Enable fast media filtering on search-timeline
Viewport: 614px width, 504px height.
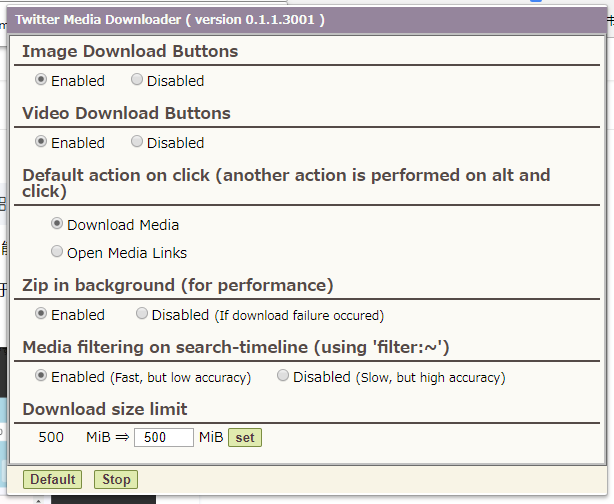(41, 376)
